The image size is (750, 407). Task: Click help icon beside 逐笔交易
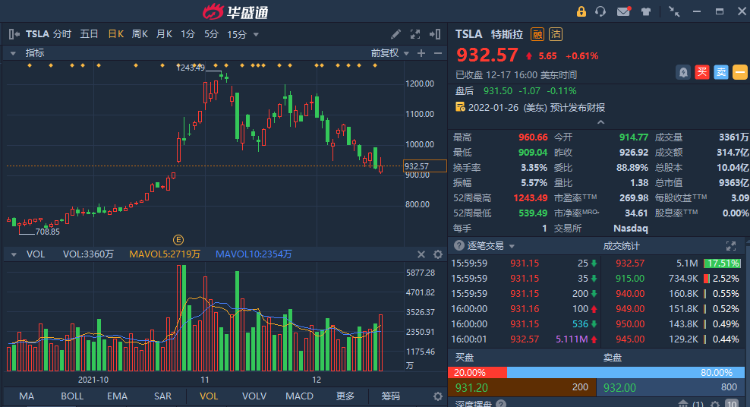459,246
